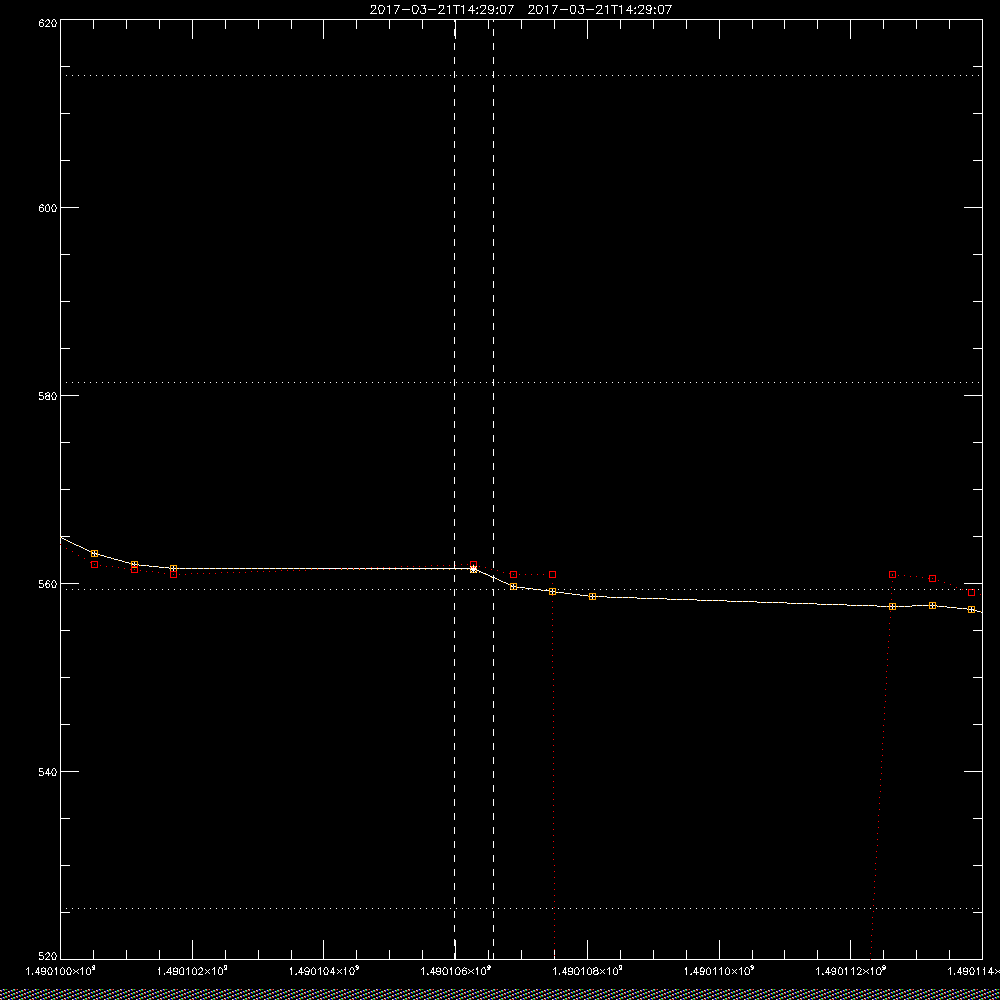Select the leftmost orange square data point
The image size is (1000, 1000).
pos(94,554)
